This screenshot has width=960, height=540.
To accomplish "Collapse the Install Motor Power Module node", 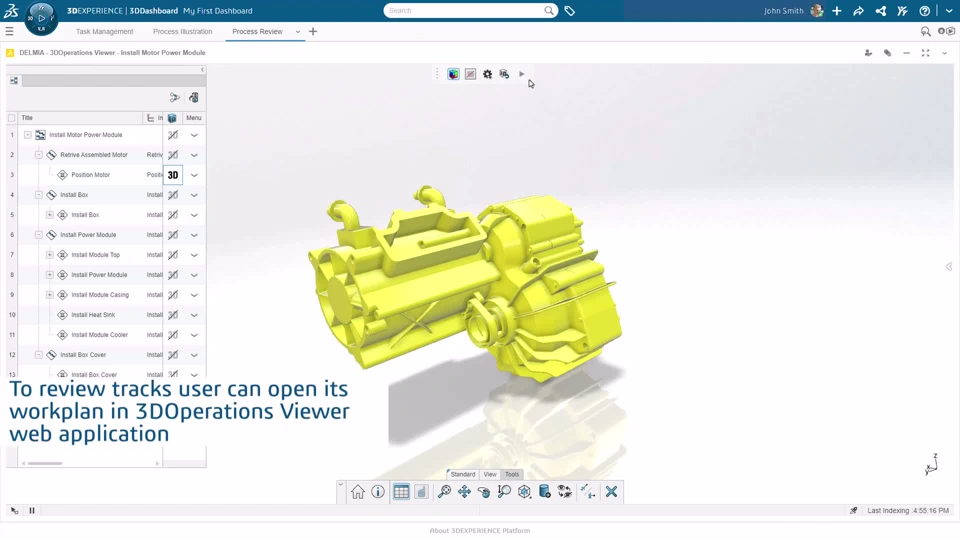I will [x=28, y=135].
